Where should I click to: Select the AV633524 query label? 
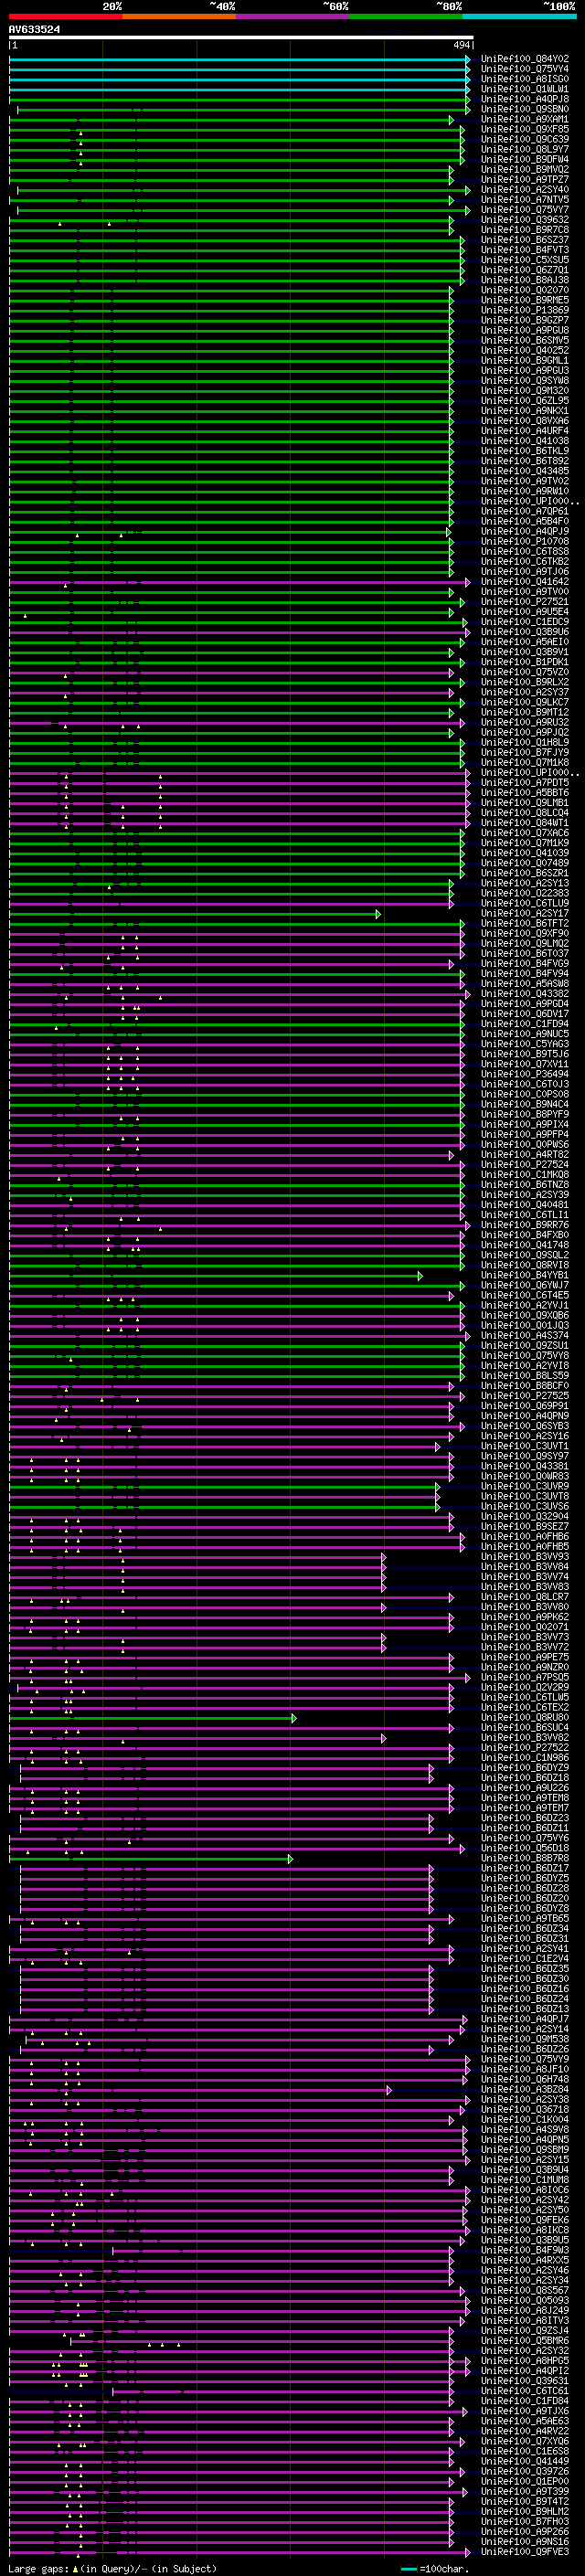point(34,29)
